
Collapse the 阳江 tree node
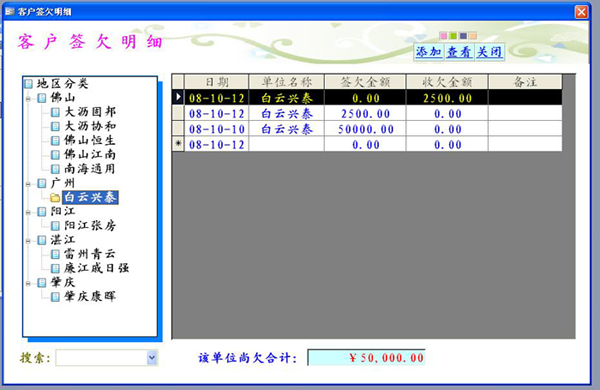point(28,212)
